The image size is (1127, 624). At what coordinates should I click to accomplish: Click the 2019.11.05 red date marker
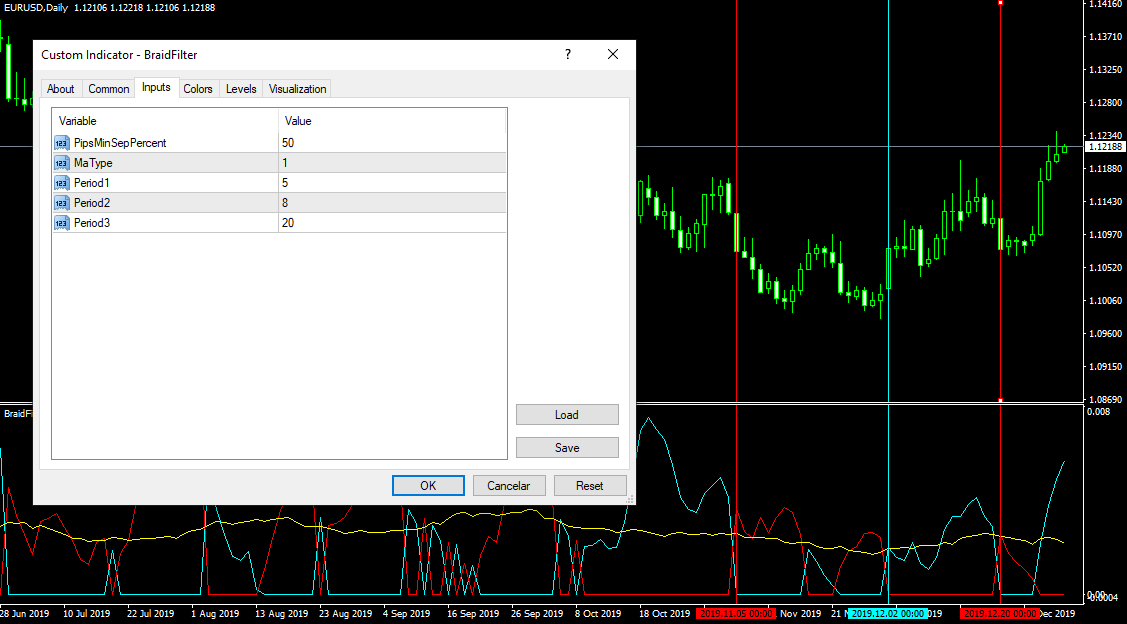coord(736,614)
